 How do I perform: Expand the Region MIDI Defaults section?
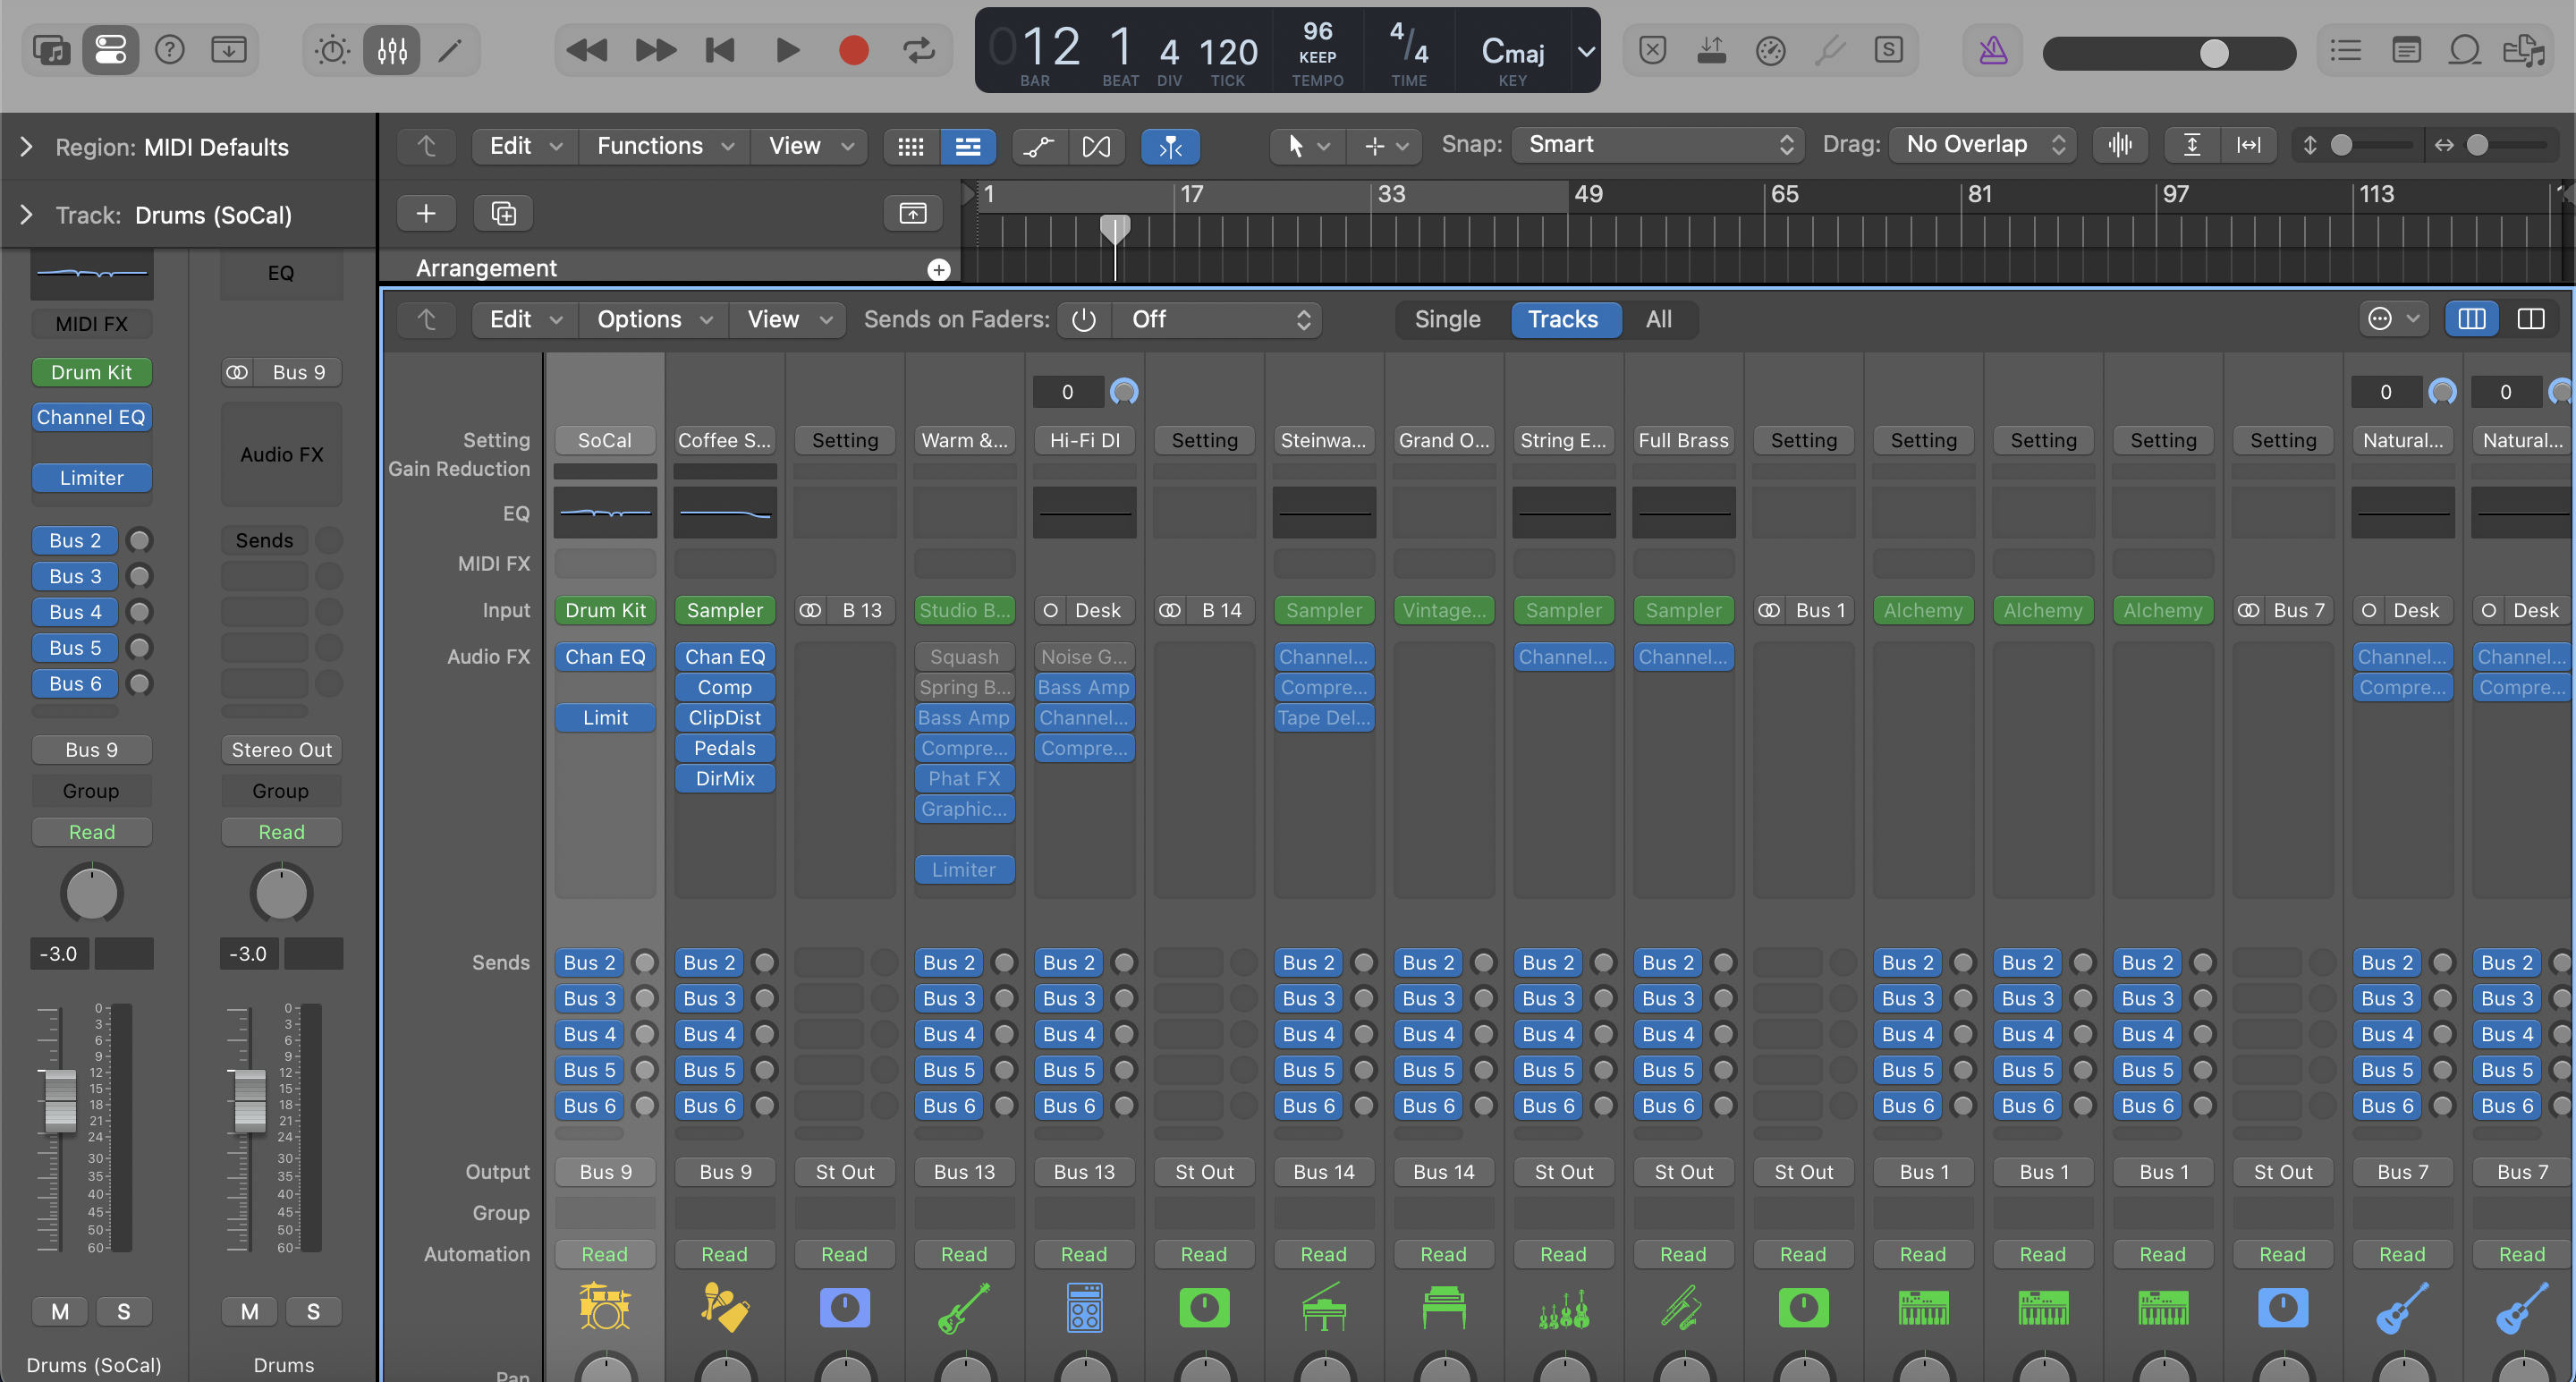point(27,147)
